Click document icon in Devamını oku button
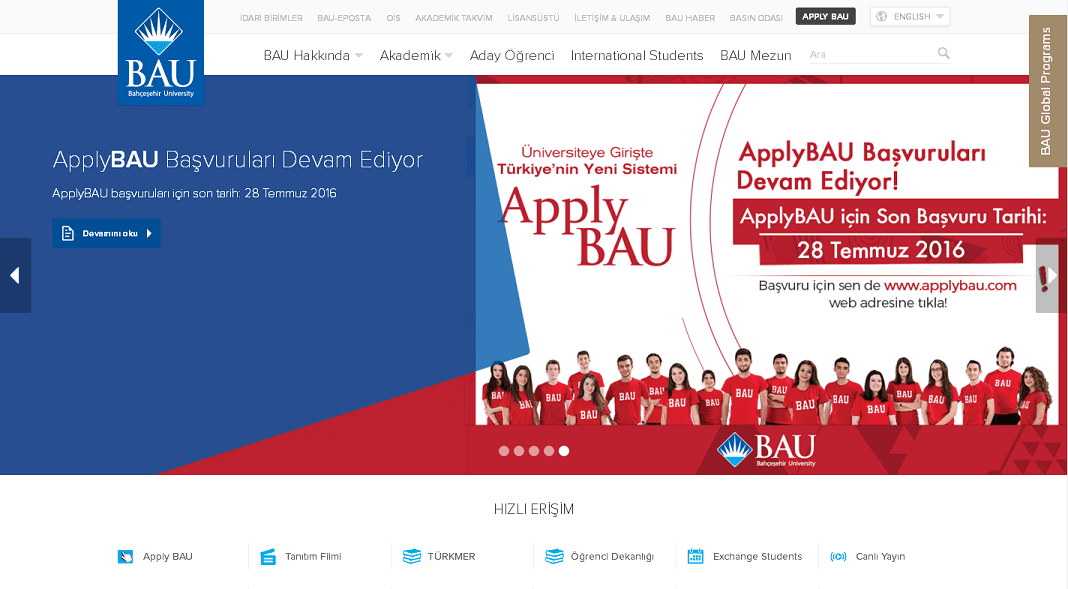Screen dimensions: 1068x589 (67, 234)
